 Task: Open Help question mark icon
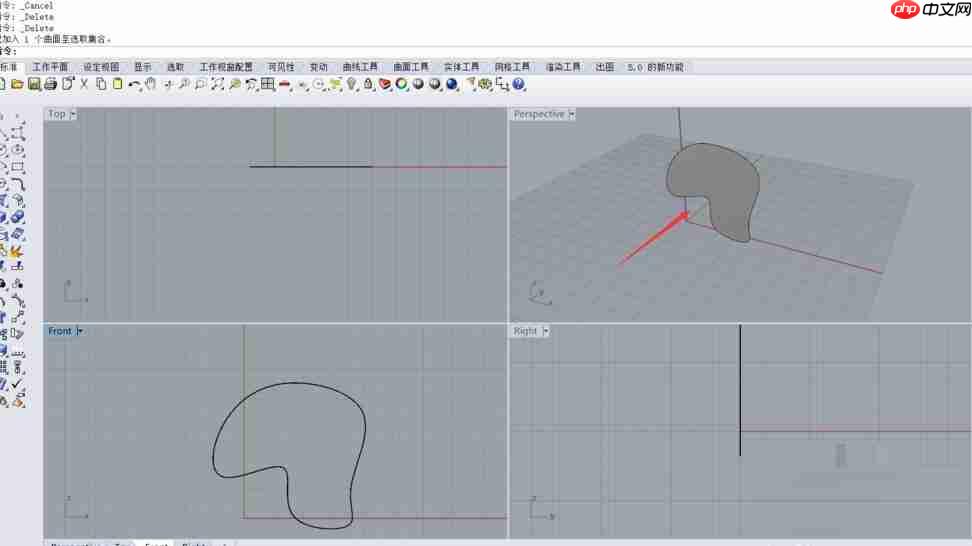(519, 84)
